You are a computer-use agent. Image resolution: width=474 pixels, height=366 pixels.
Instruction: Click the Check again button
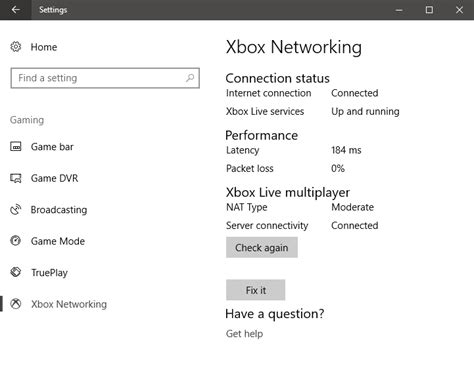[262, 247]
